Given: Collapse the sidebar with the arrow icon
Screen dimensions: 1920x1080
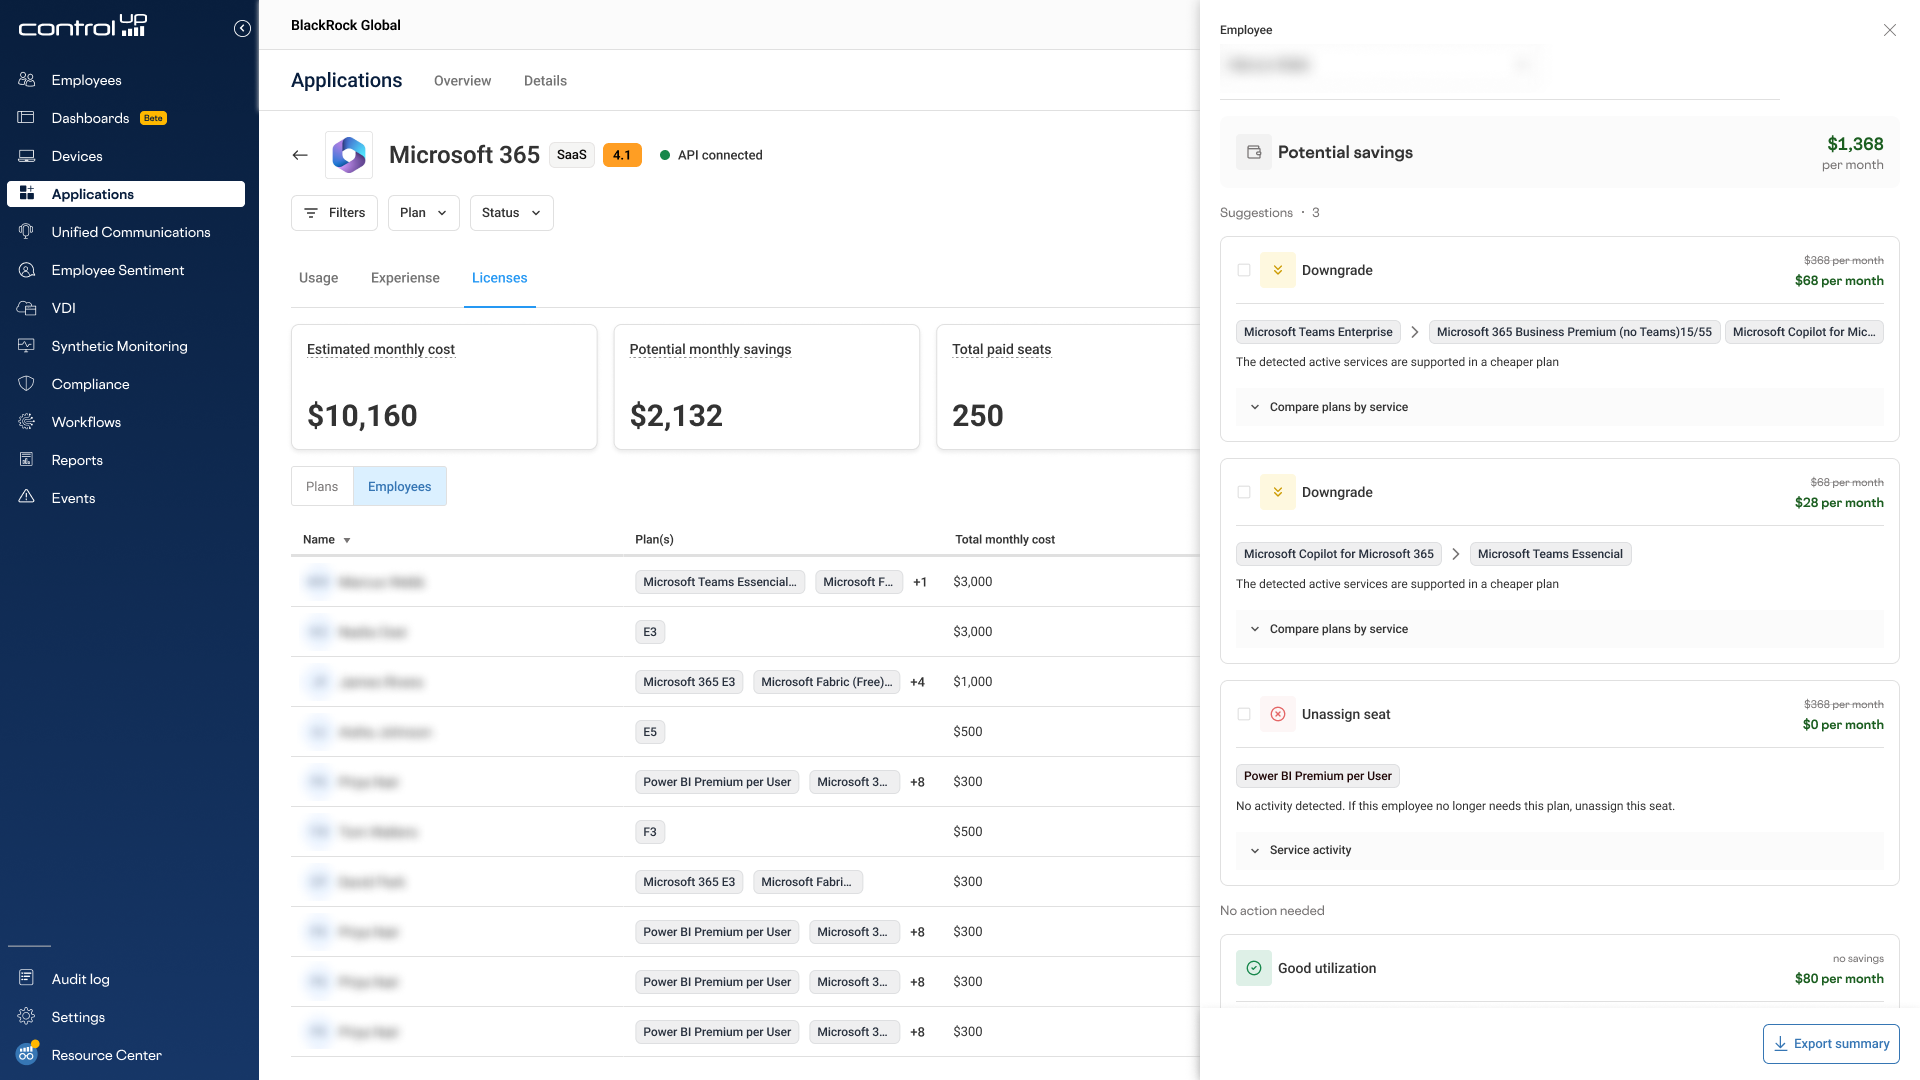Looking at the screenshot, I should pyautogui.click(x=242, y=28).
